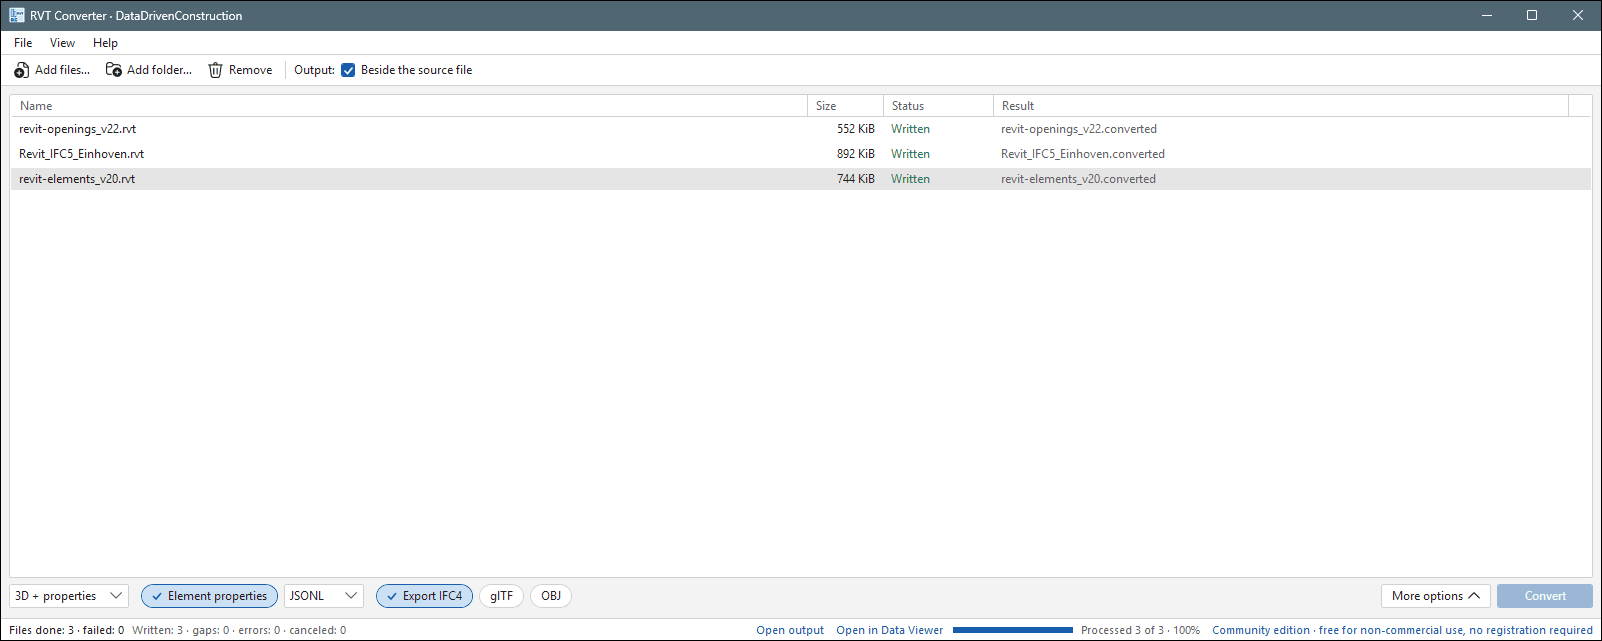Click the Remove trash icon
This screenshot has width=1602, height=641.
point(215,70)
